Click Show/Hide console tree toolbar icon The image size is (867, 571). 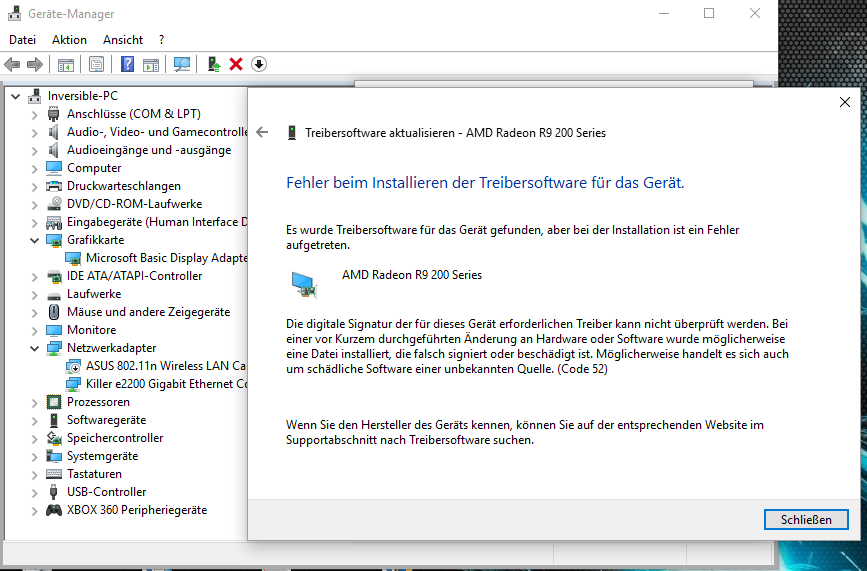[66, 65]
